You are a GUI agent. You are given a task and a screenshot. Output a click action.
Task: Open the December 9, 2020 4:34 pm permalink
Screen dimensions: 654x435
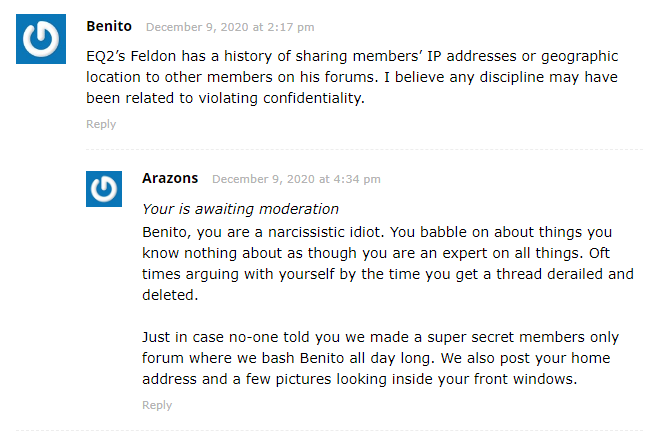coord(296,179)
